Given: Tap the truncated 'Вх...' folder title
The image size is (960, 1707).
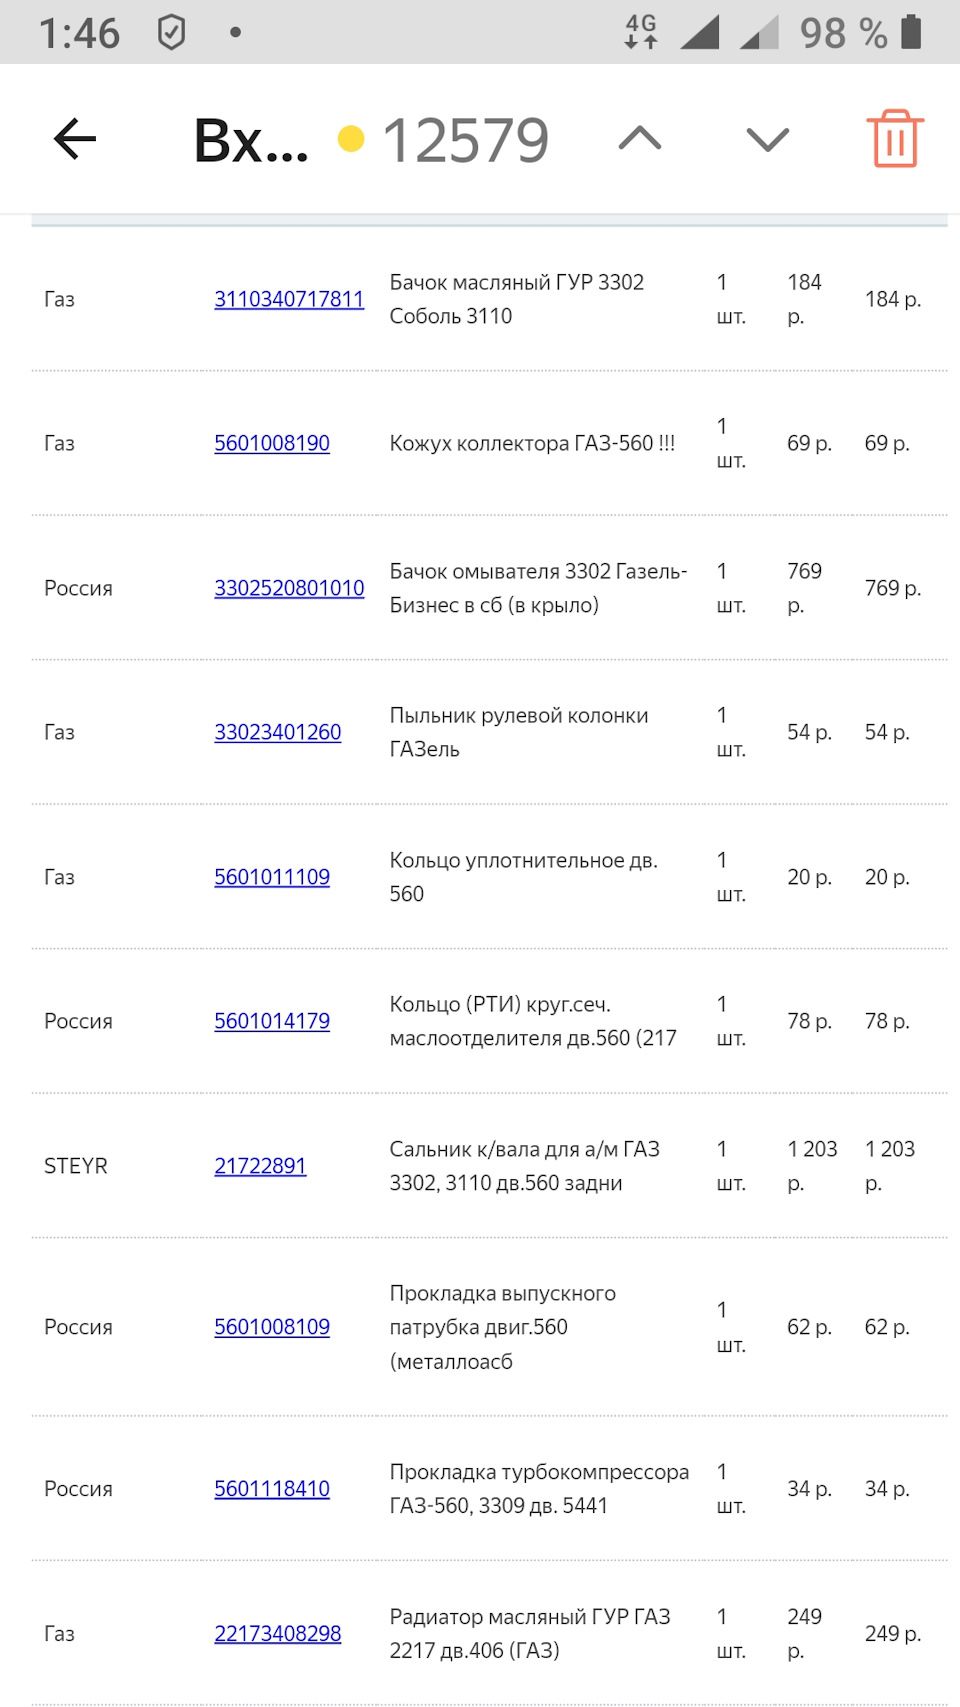Looking at the screenshot, I should (251, 140).
